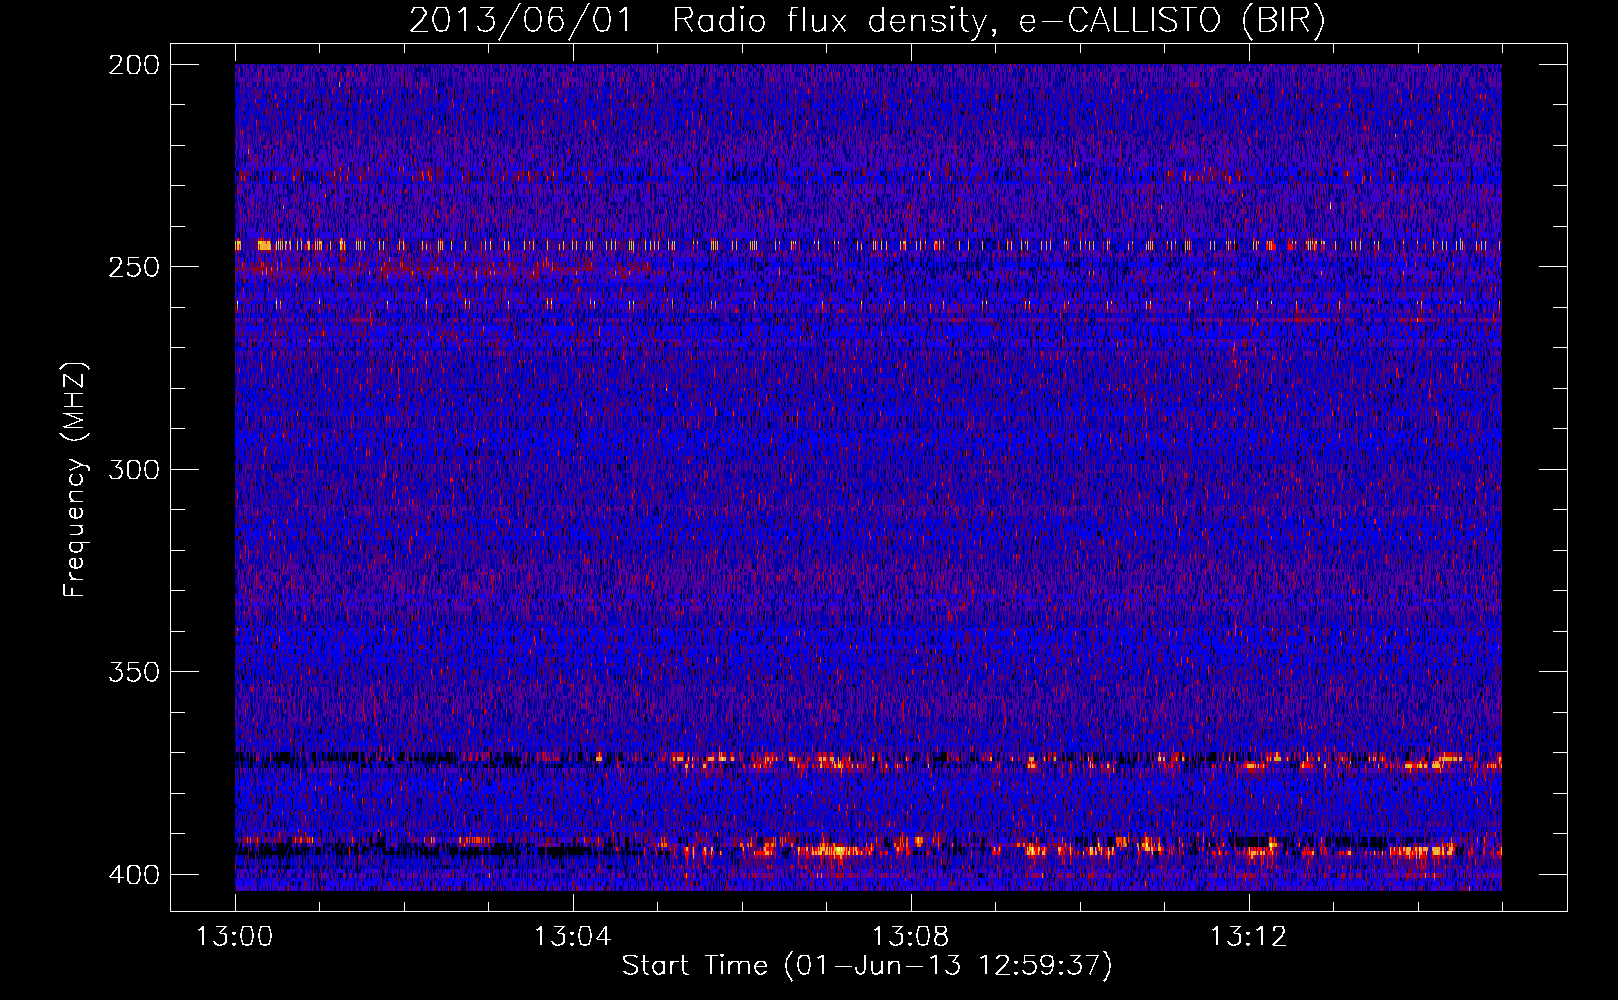Click the 13:00 time tick label

click(235, 937)
